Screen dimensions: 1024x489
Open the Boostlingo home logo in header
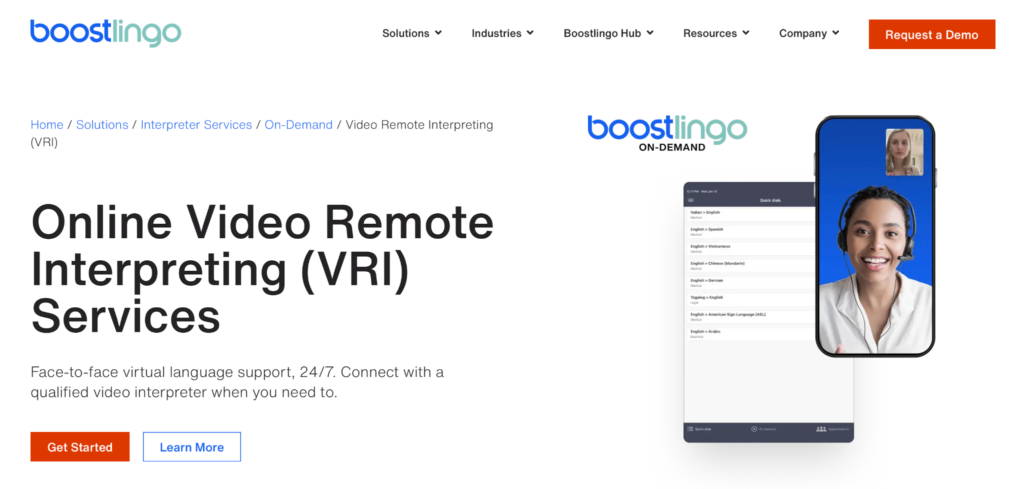106,32
